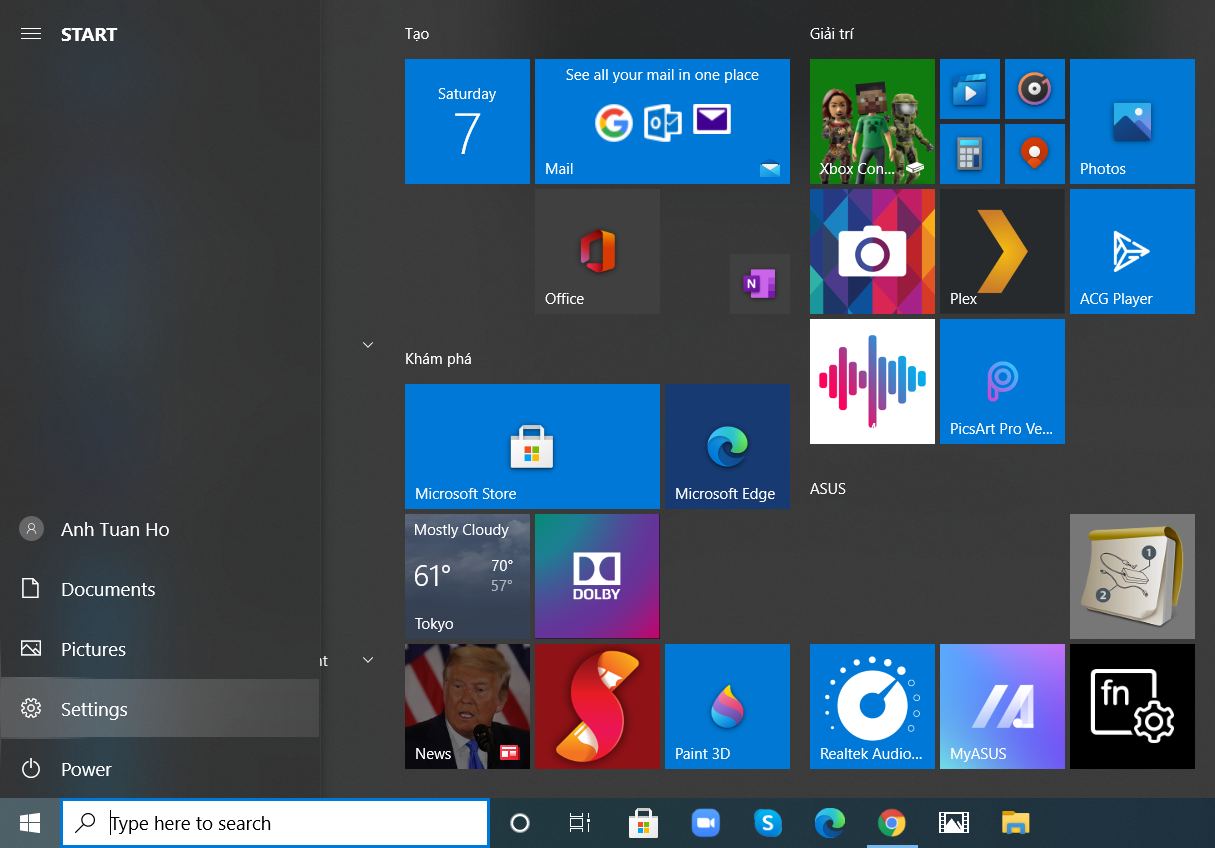This screenshot has height=848, width=1215.
Task: Expand the START hamburger menu
Action: tap(31, 34)
